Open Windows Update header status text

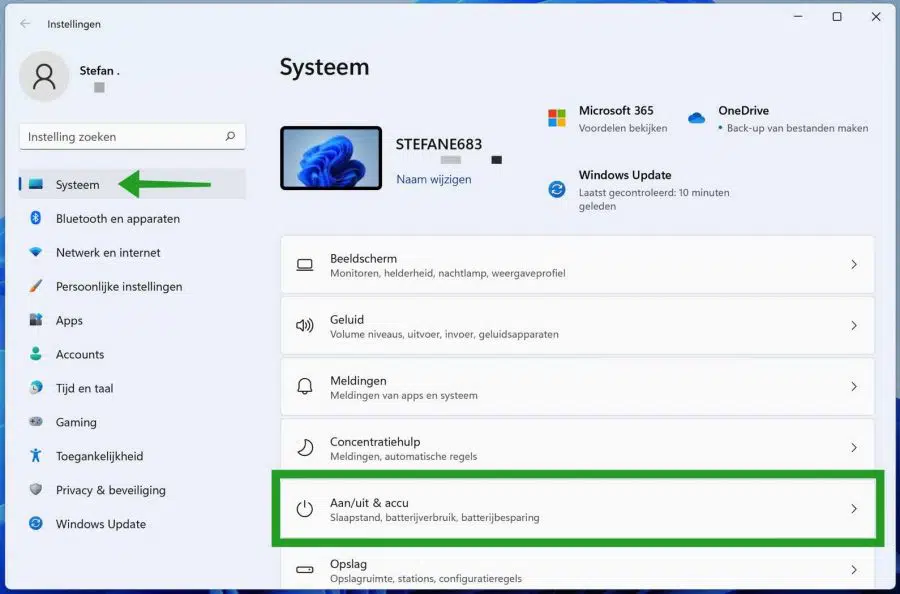click(654, 199)
